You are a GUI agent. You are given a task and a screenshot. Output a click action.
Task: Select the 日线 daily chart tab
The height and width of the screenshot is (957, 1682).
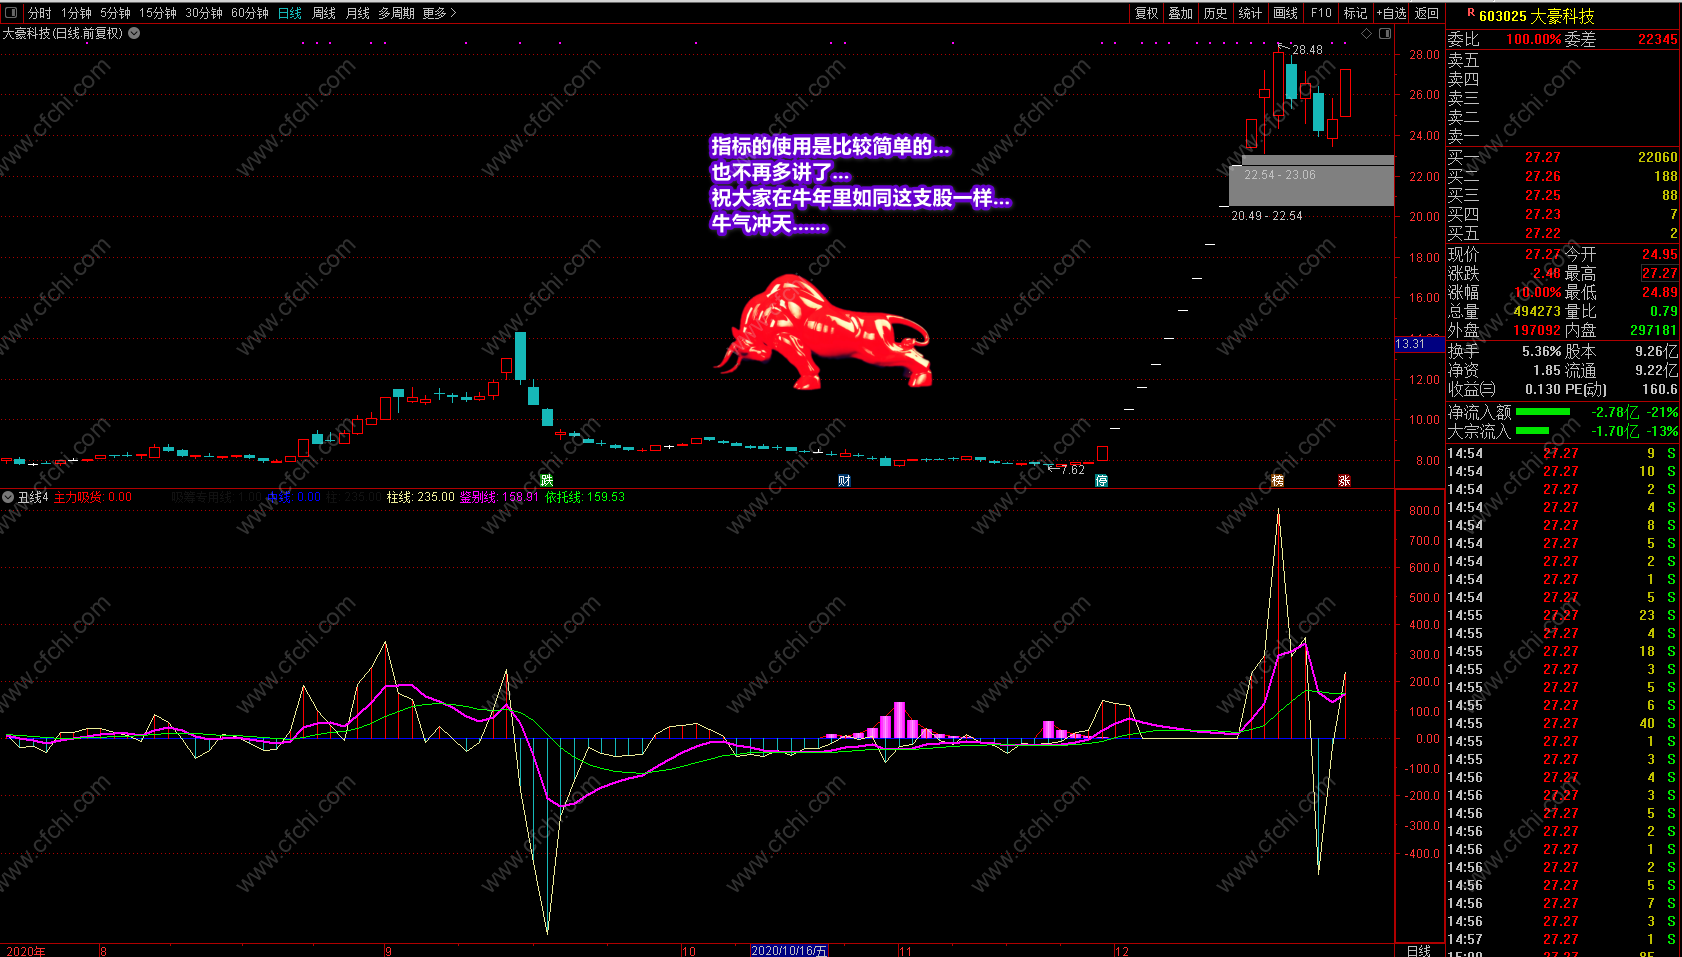pos(290,13)
